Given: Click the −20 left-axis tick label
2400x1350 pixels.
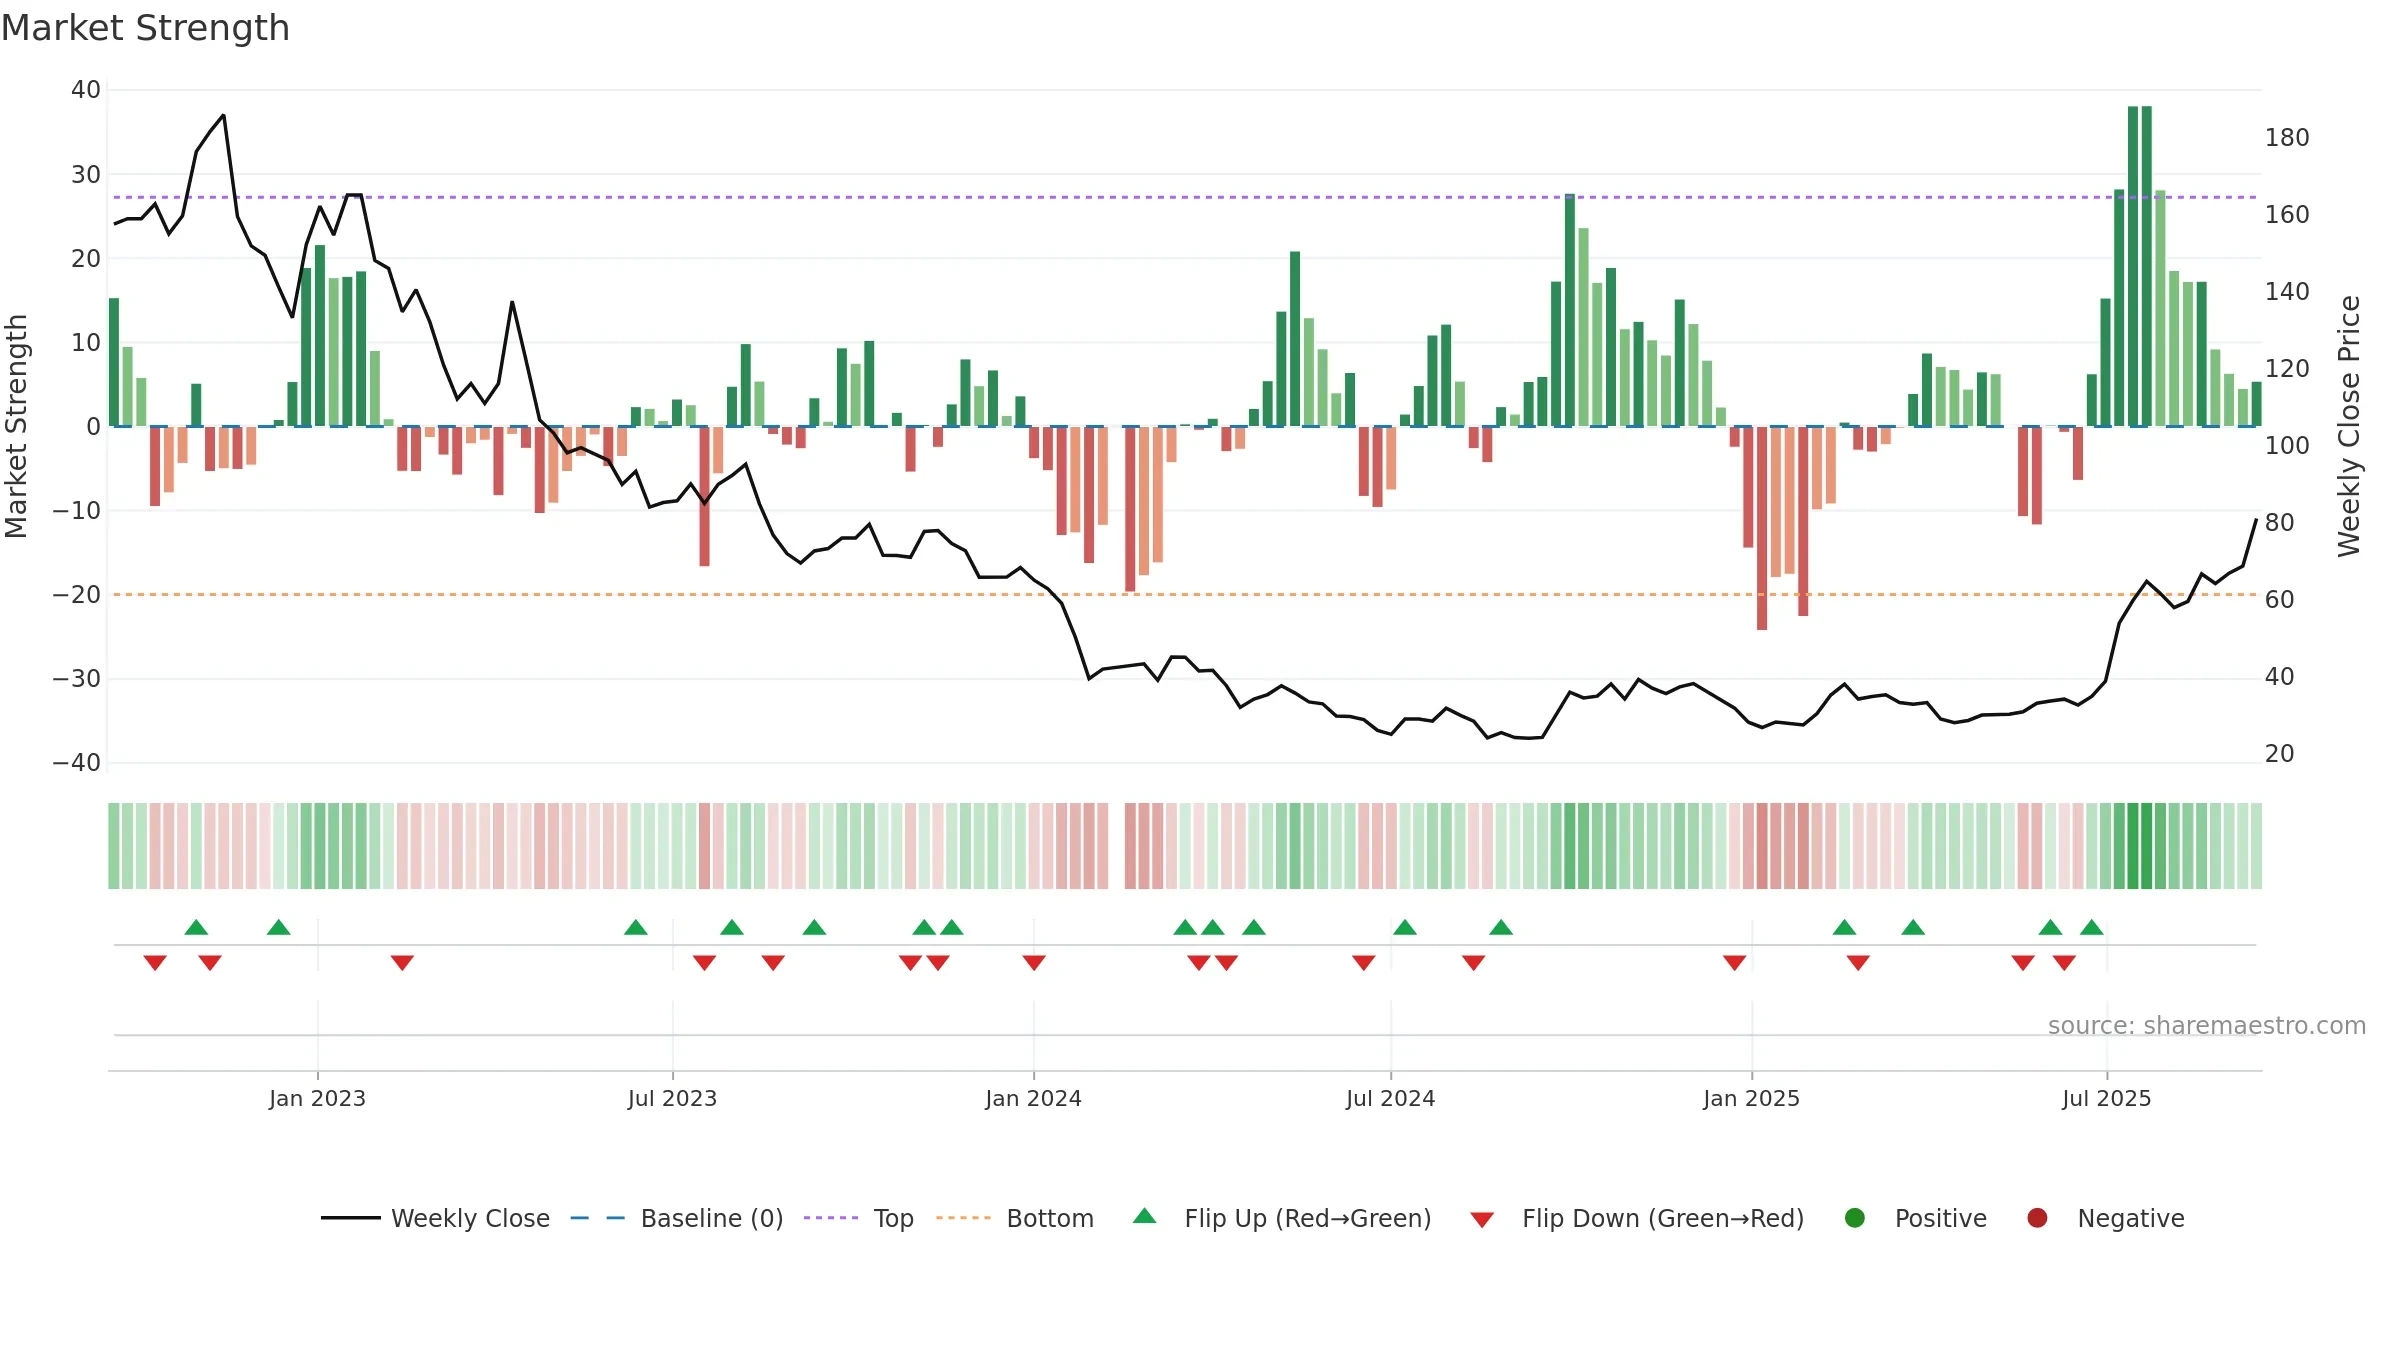Looking at the screenshot, I should pyautogui.click(x=77, y=594).
